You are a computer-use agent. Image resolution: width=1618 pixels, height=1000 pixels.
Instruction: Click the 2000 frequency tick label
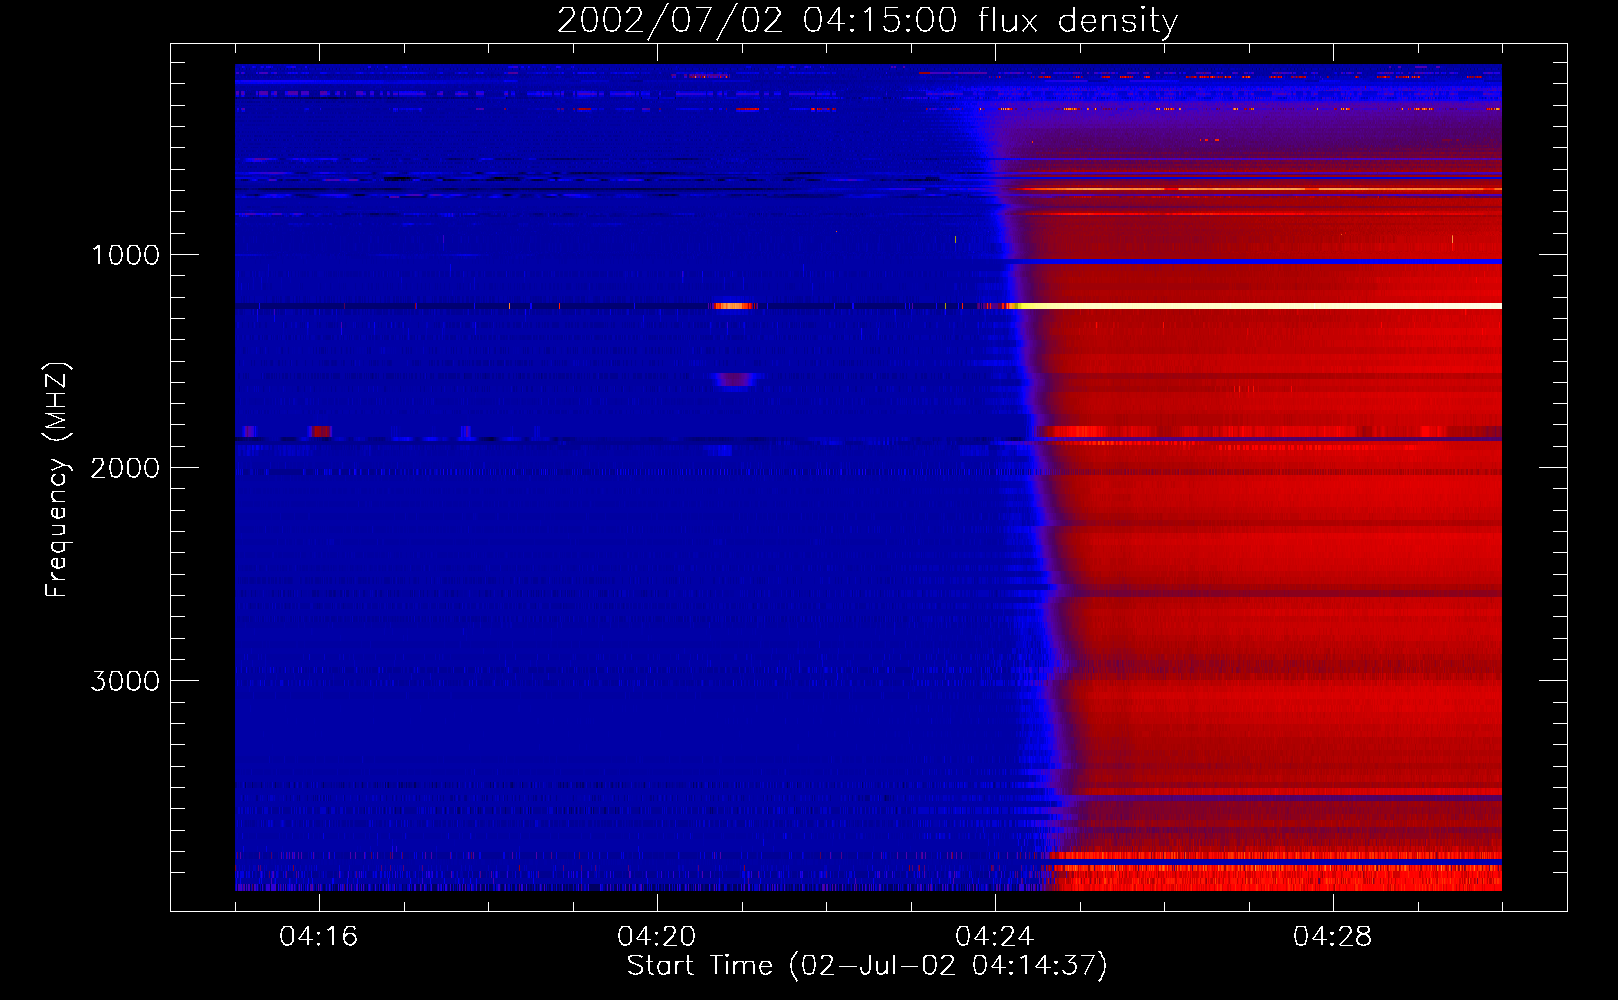[x=125, y=468]
